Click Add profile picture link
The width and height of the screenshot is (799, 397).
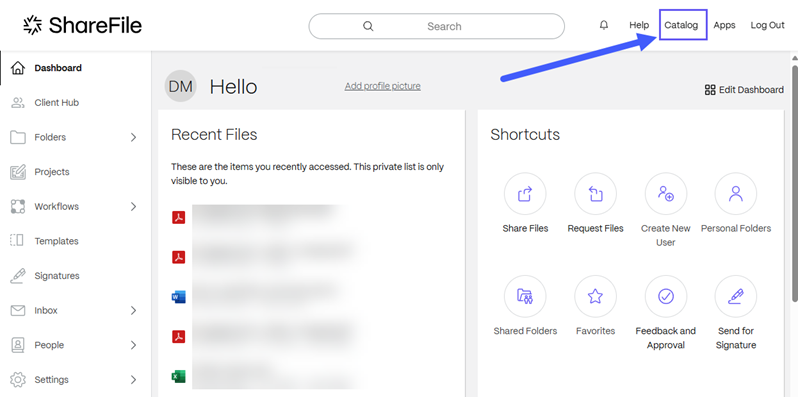(383, 86)
